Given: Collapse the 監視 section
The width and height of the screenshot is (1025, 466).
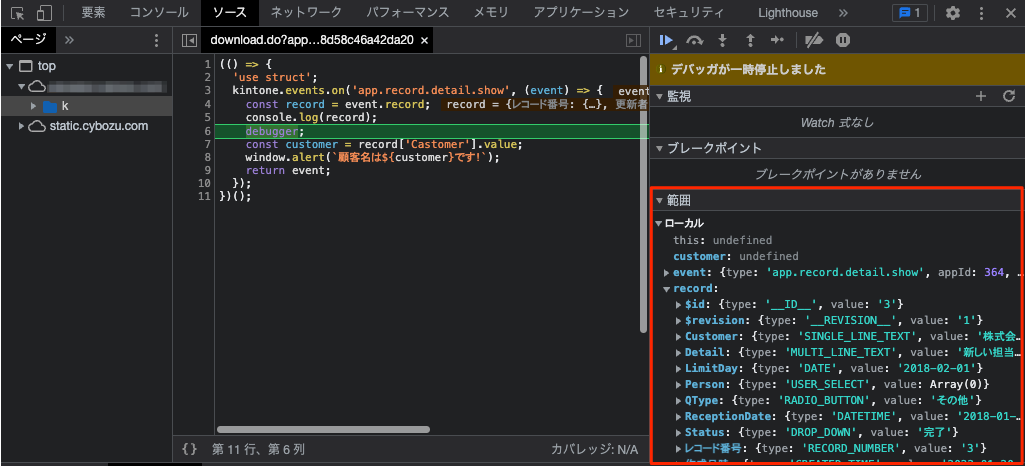Looking at the screenshot, I should tap(660, 97).
